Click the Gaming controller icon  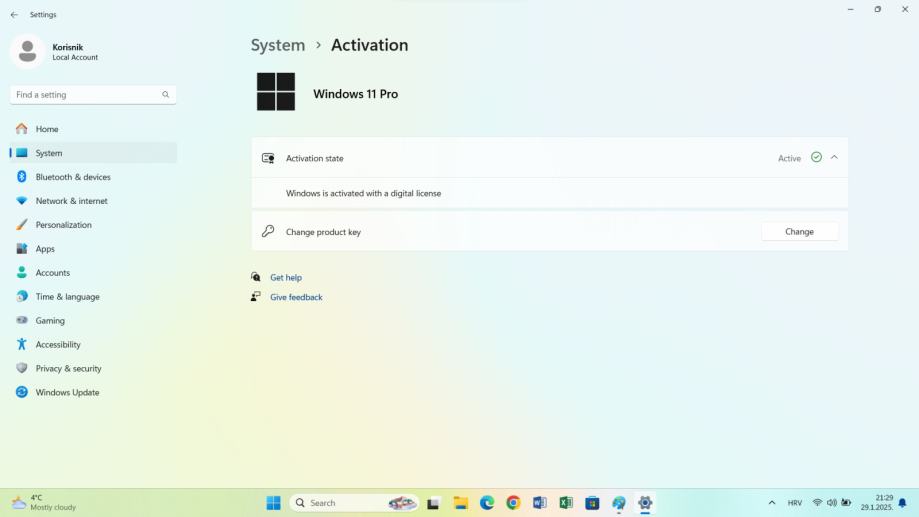point(22,321)
